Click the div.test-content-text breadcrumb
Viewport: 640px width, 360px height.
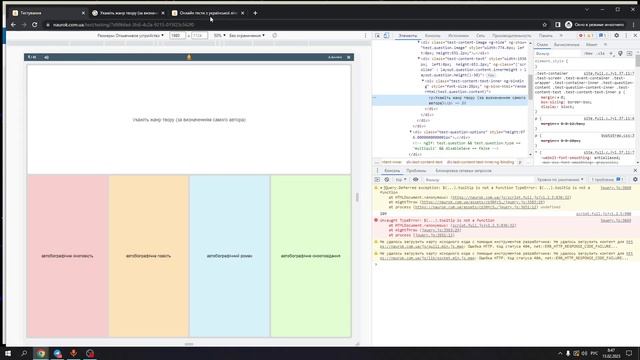tap(424, 162)
